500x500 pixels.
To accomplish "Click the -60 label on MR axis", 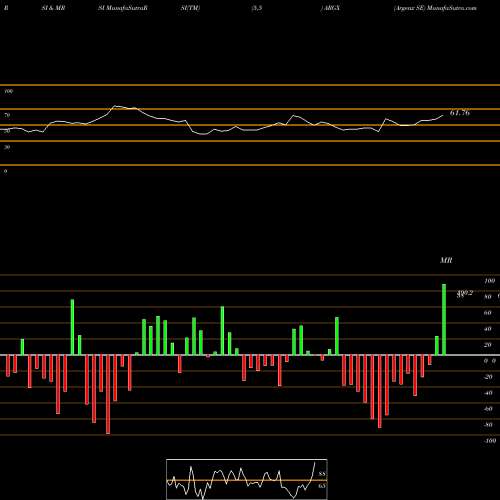I will pyautogui.click(x=488, y=409).
